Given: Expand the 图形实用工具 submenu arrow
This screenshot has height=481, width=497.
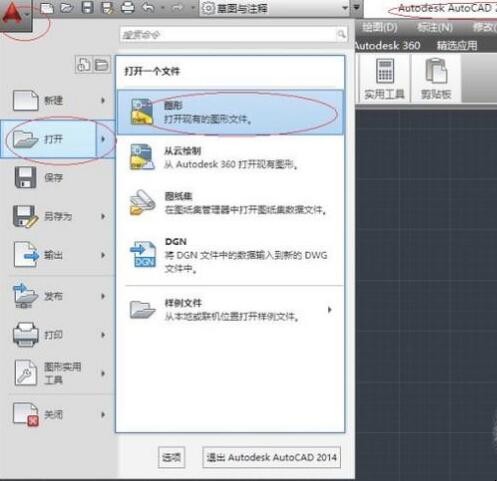Looking at the screenshot, I should 103,373.
